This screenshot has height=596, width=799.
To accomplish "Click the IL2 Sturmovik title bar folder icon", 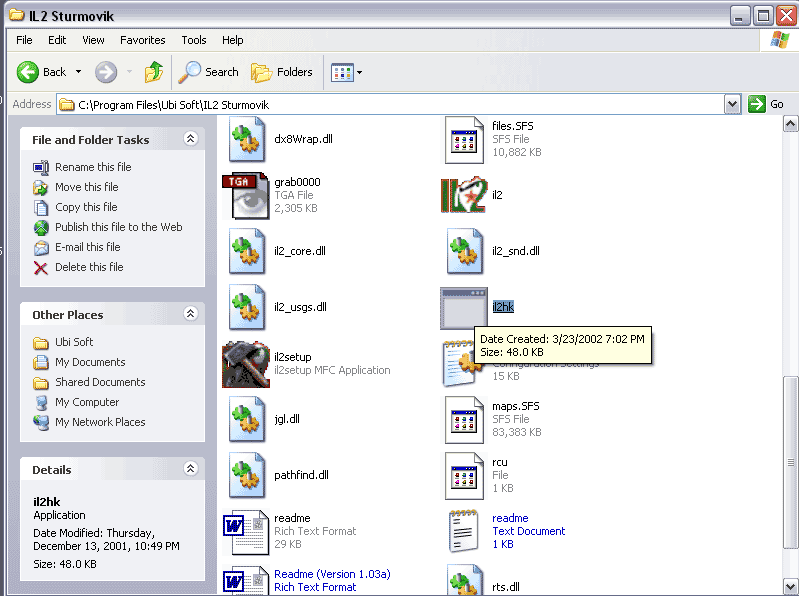I will (17, 14).
